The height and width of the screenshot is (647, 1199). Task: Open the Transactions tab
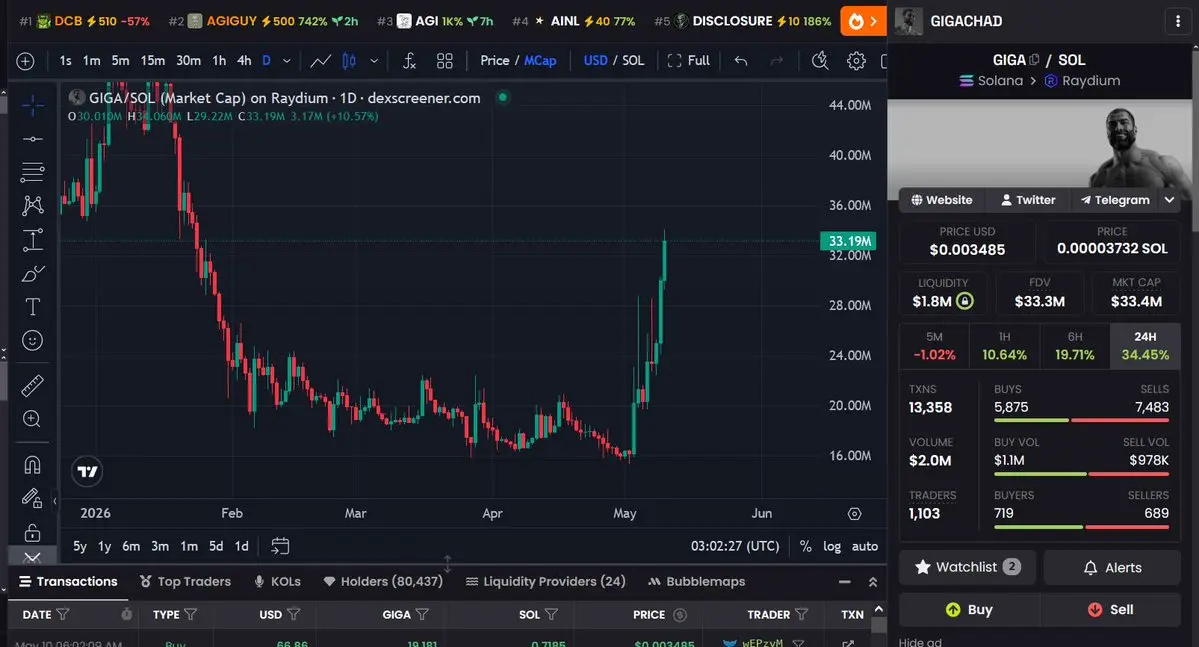[x=68, y=582]
